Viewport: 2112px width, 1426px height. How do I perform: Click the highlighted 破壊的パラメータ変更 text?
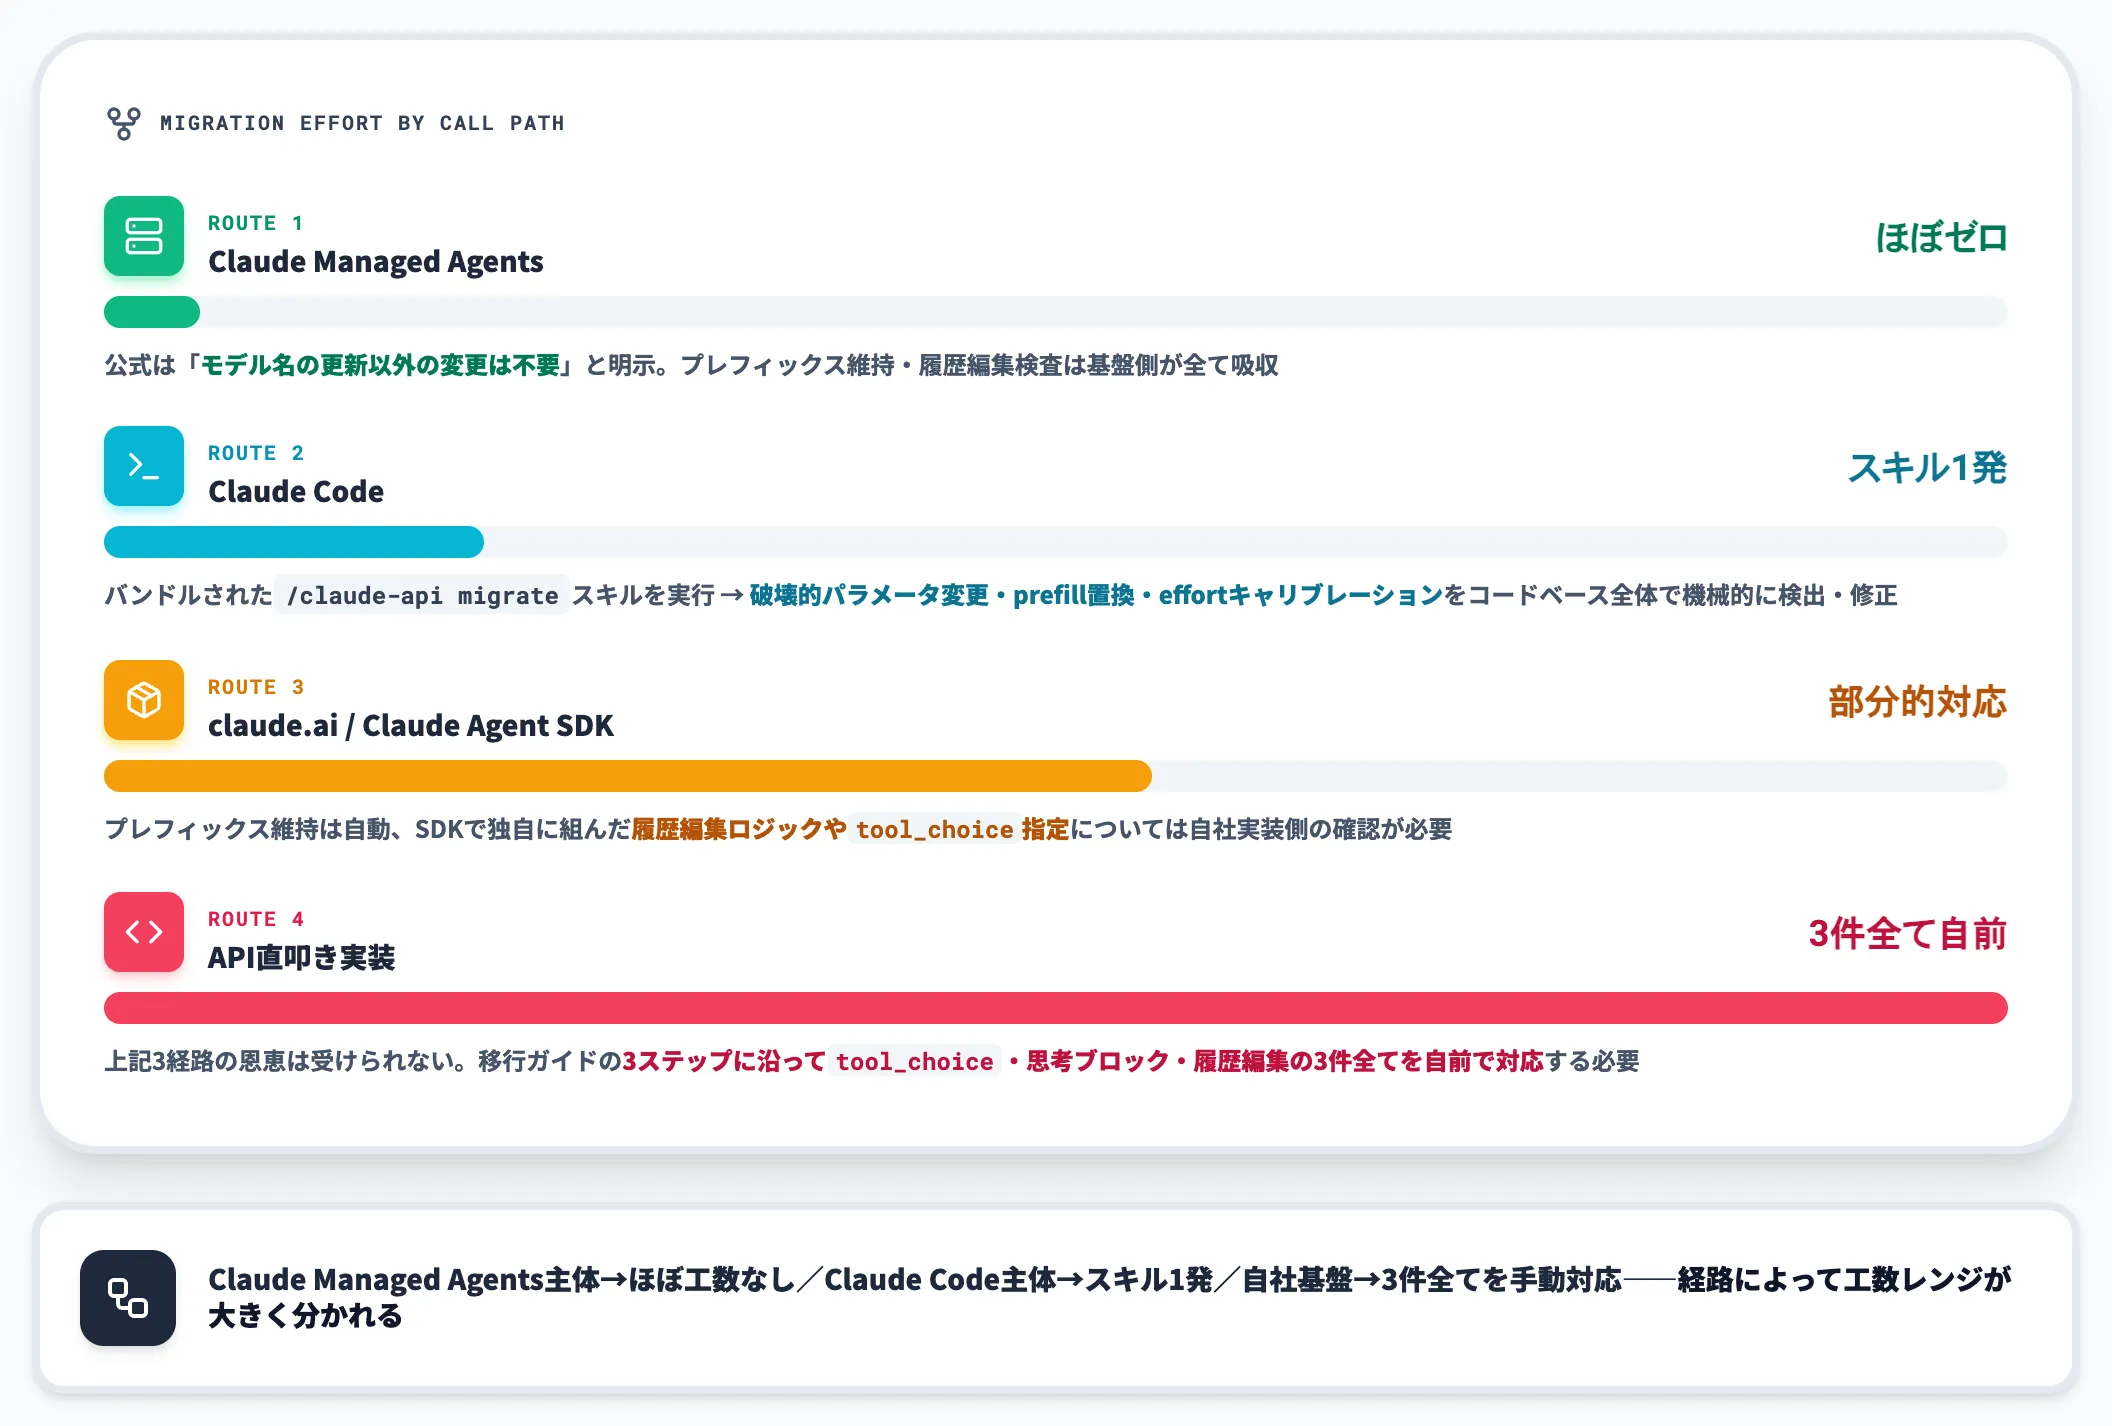point(869,596)
